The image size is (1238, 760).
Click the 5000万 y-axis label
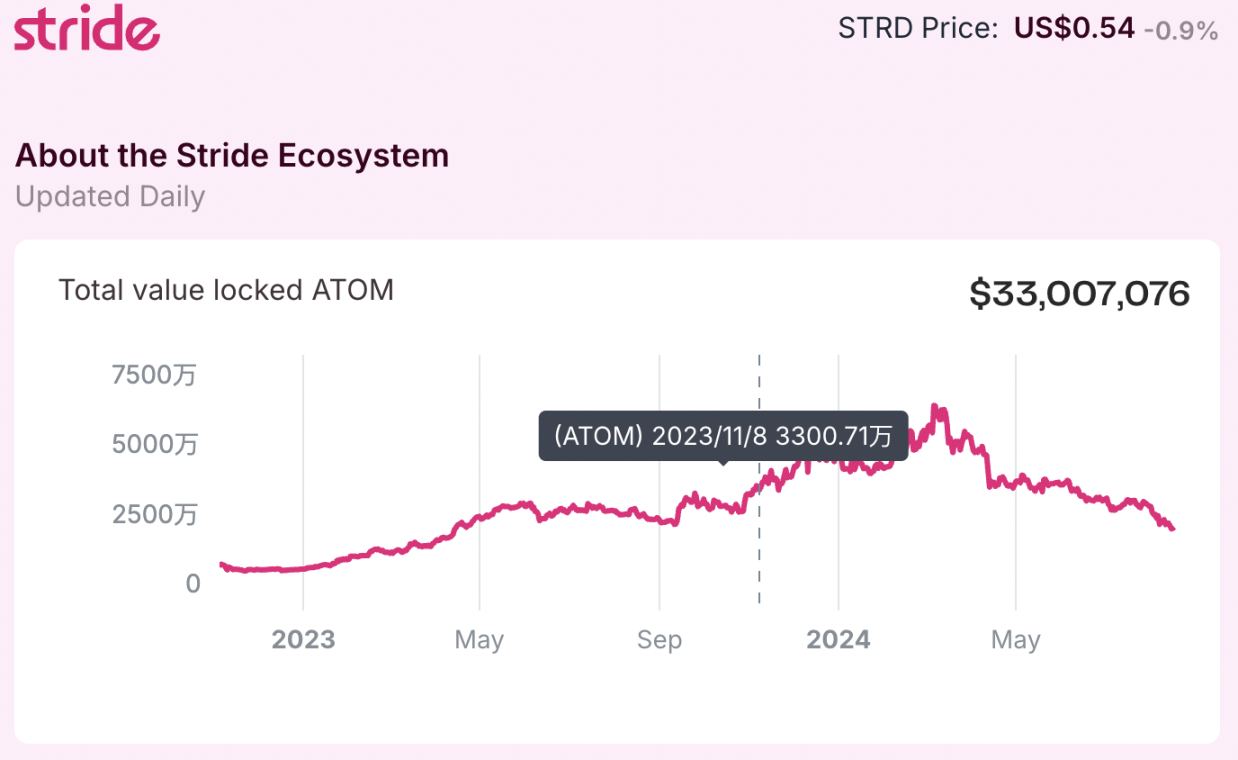[x=154, y=444]
